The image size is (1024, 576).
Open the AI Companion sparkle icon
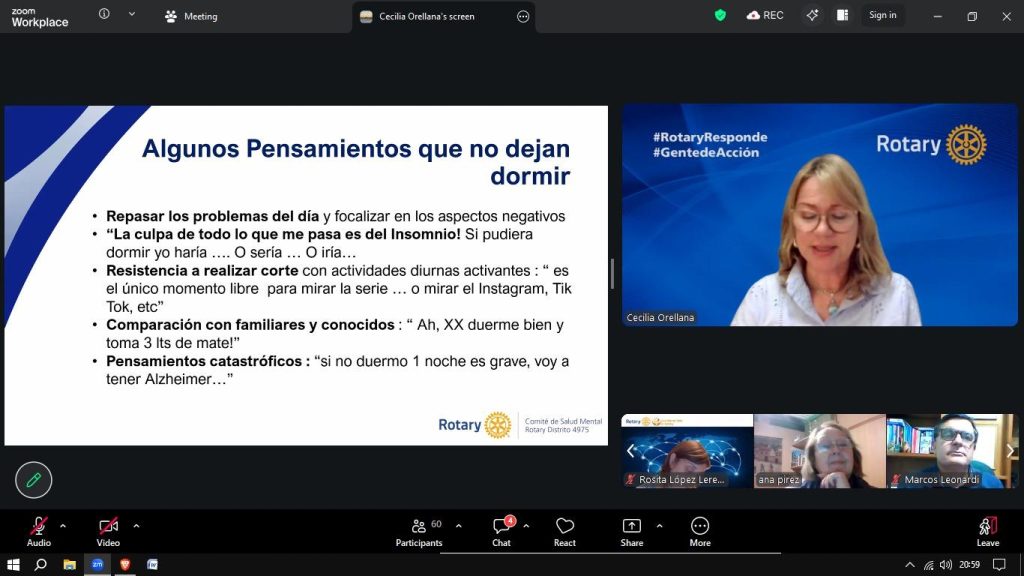812,15
